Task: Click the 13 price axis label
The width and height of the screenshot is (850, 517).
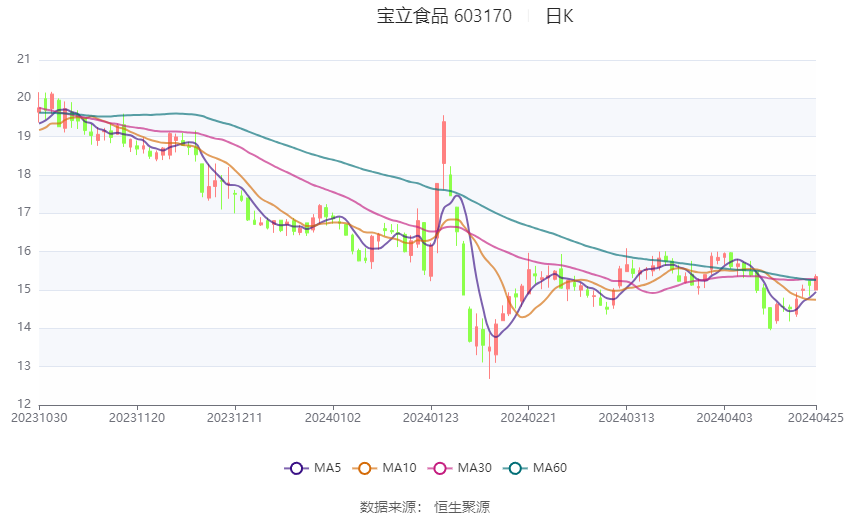Action: coord(24,366)
